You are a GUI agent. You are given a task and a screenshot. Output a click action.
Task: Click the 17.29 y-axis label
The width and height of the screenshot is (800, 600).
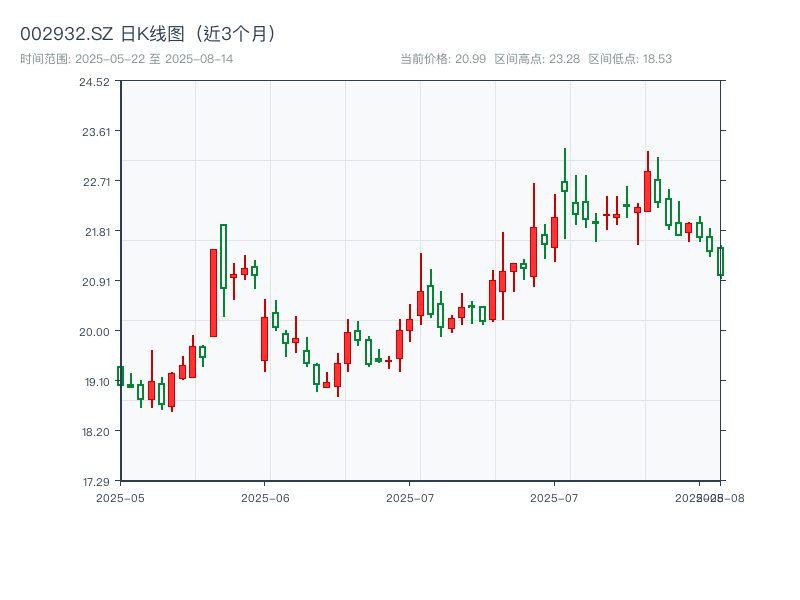(95, 482)
